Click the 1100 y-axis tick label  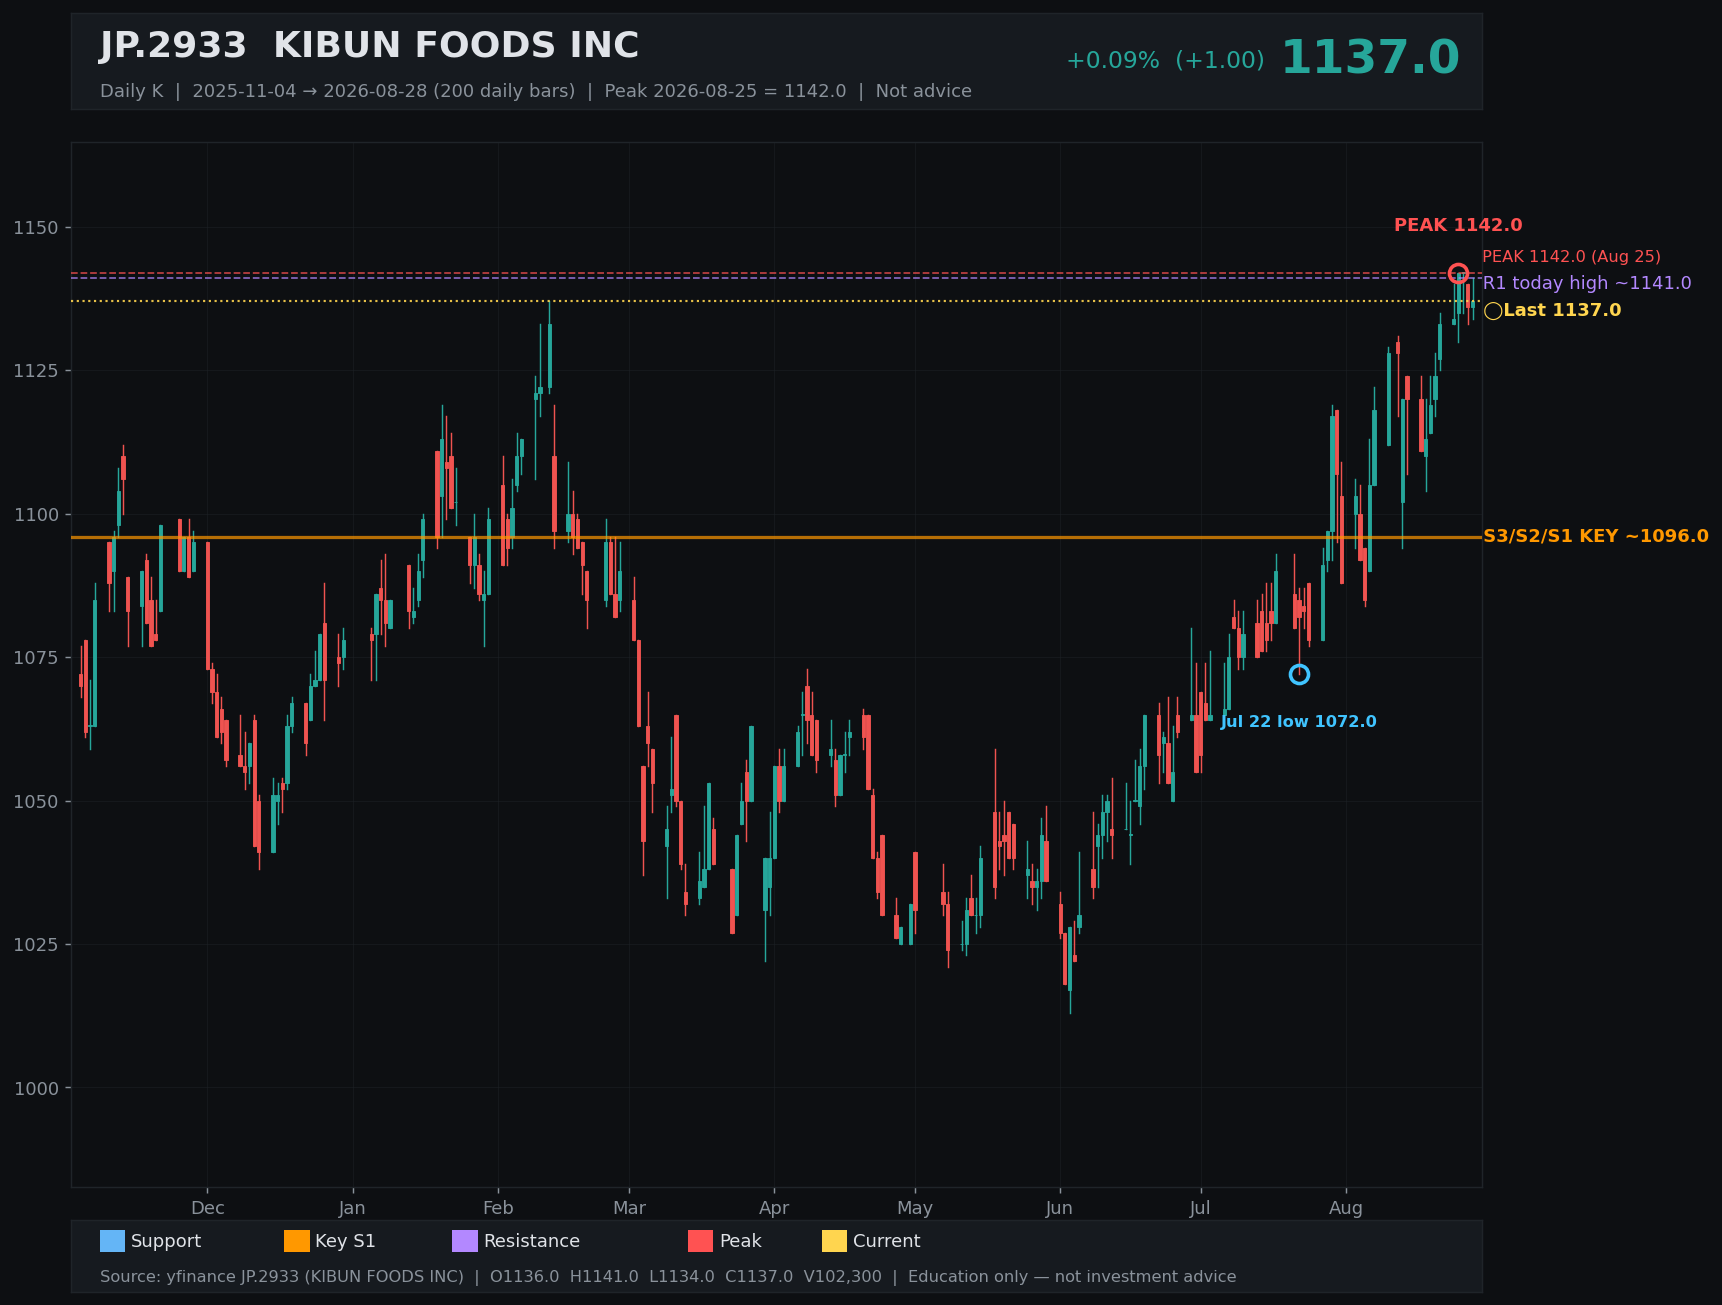(x=36, y=515)
